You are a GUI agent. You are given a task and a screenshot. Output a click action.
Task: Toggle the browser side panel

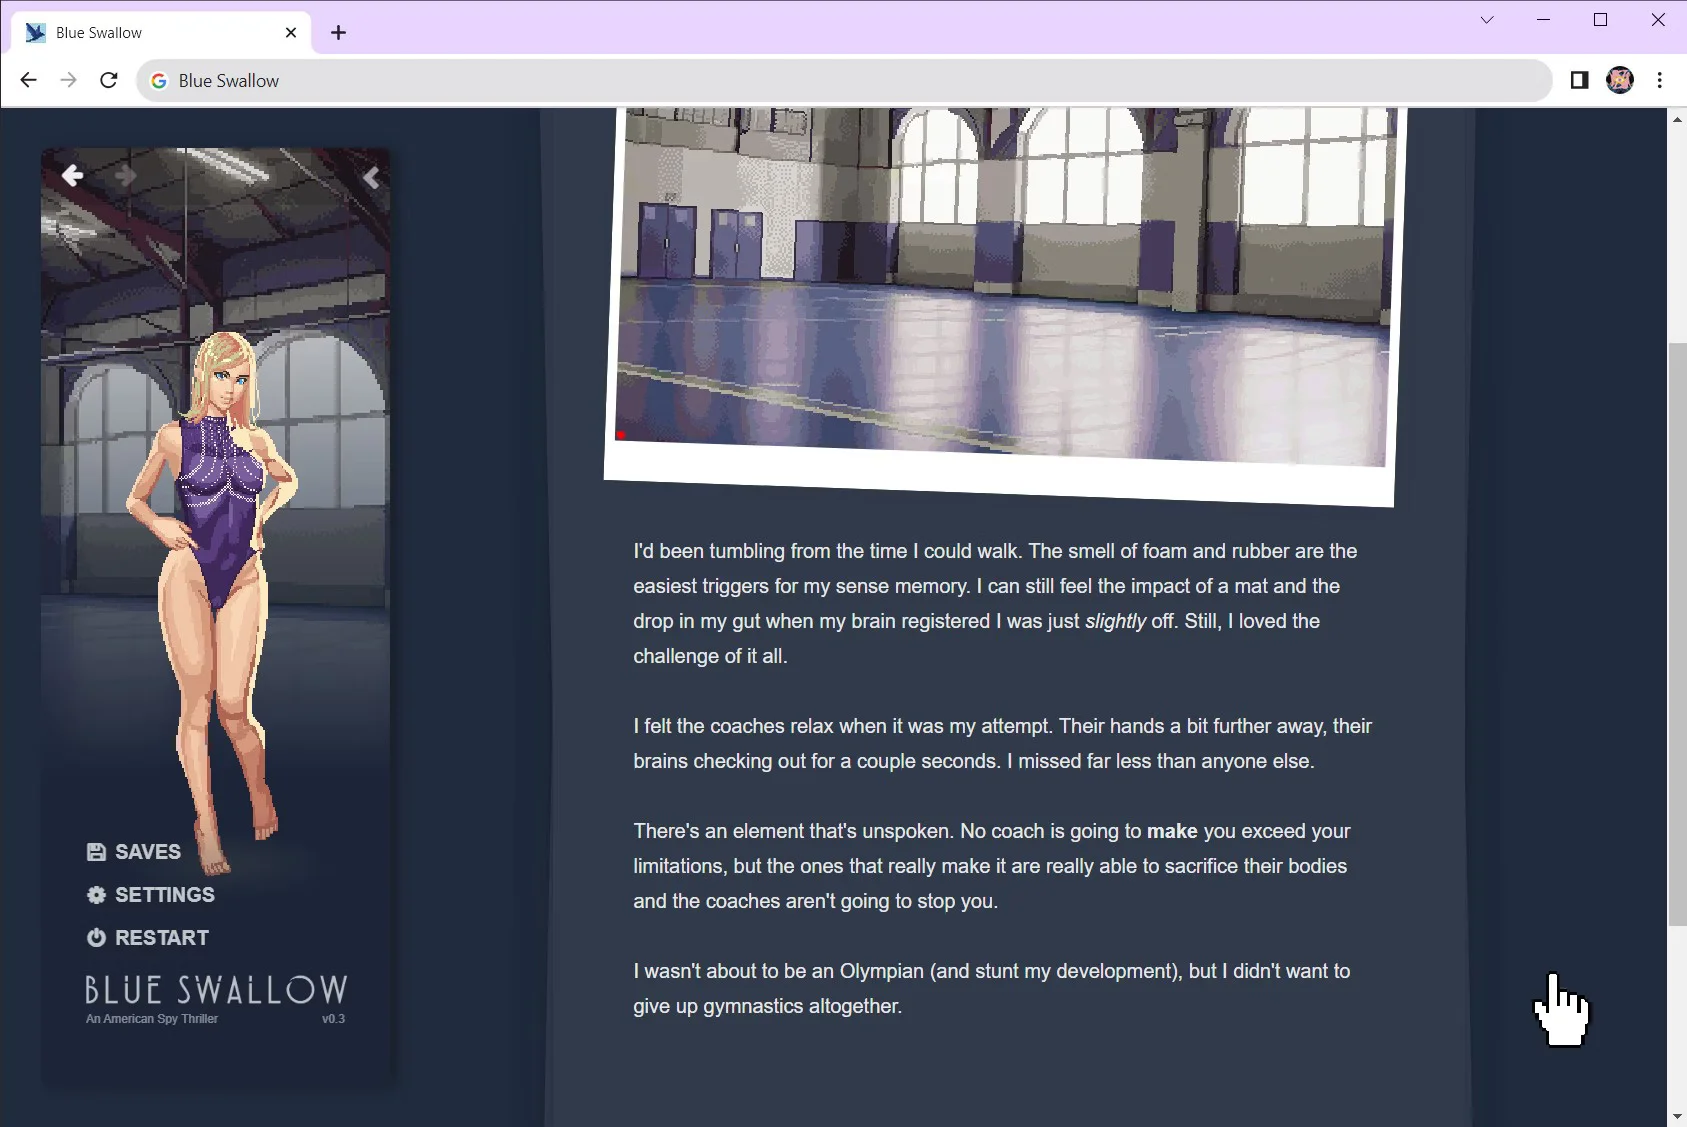[1579, 81]
